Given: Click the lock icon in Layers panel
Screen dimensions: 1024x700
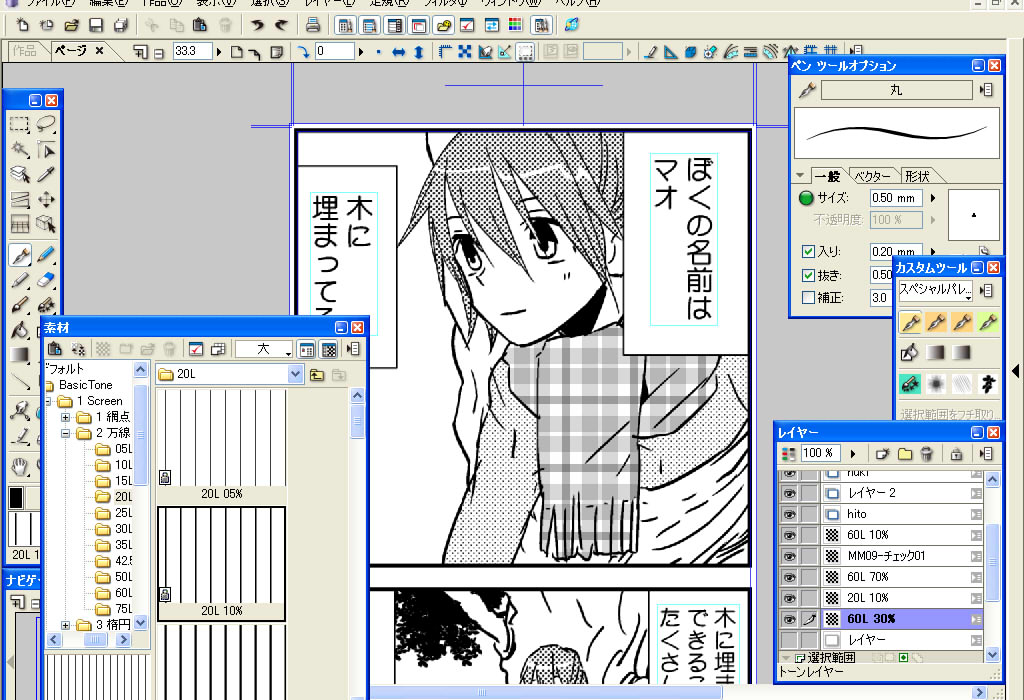Looking at the screenshot, I should pos(956,453).
